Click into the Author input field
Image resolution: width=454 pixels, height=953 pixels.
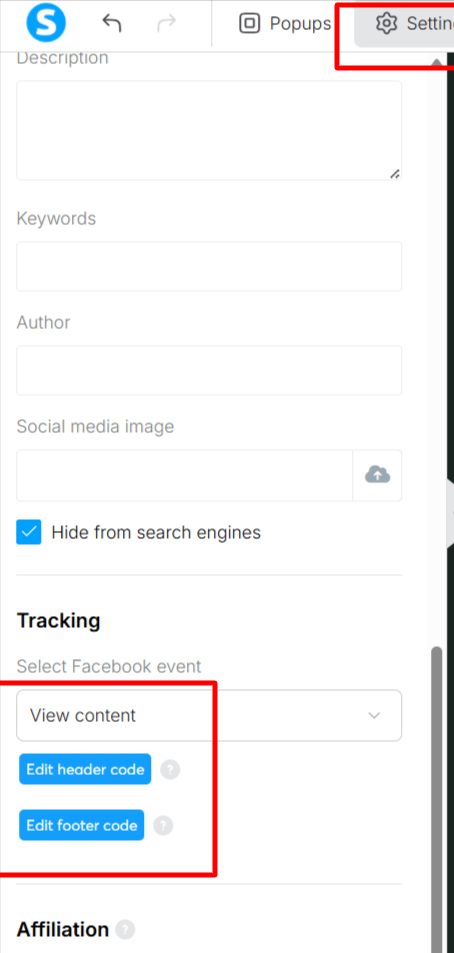(209, 371)
